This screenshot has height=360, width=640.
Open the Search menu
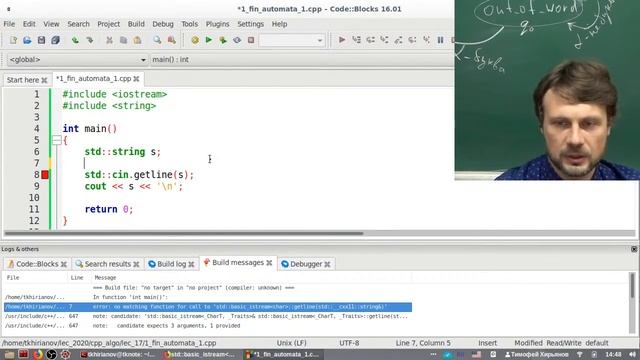coord(78,24)
